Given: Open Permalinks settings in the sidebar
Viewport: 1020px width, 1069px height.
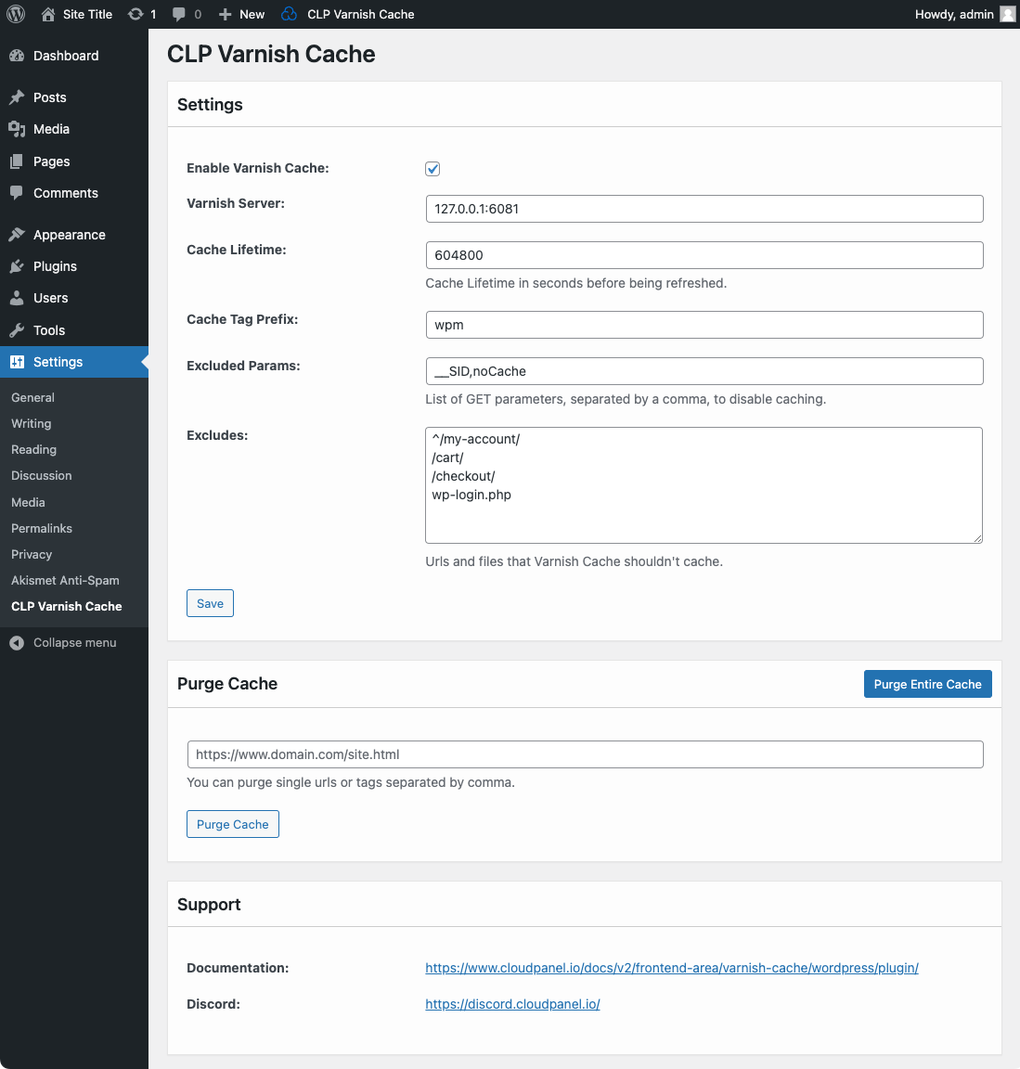Looking at the screenshot, I should coord(41,528).
